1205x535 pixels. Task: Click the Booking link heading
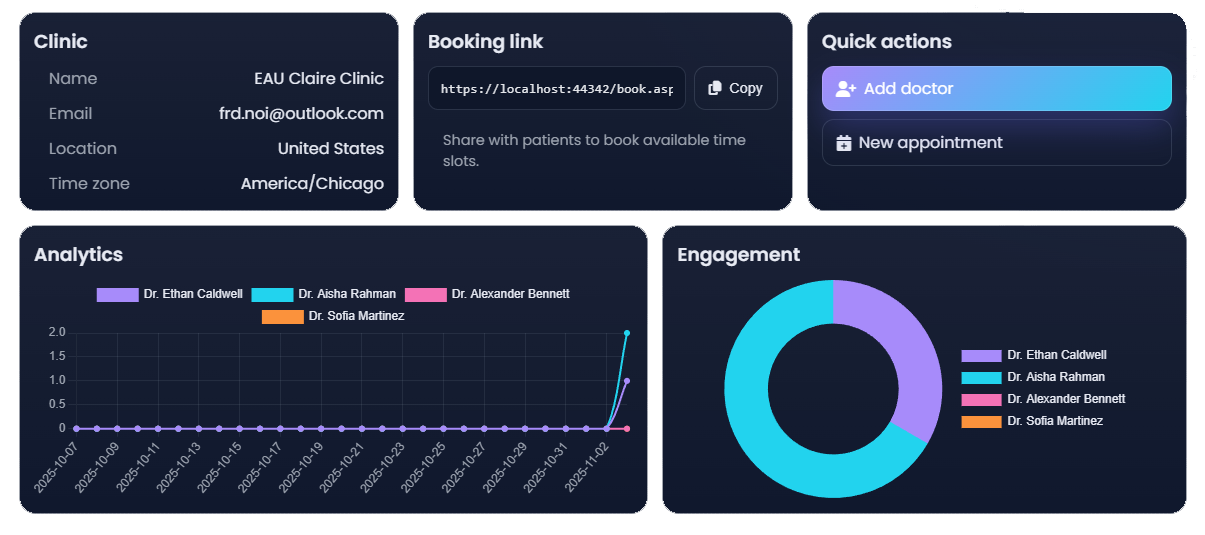(x=485, y=41)
